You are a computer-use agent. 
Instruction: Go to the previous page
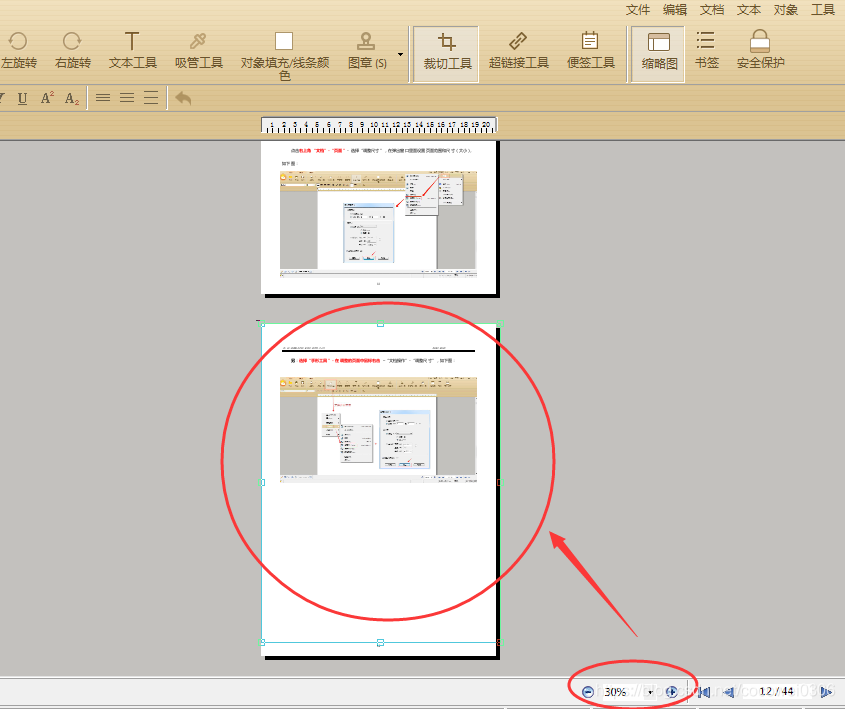[729, 692]
